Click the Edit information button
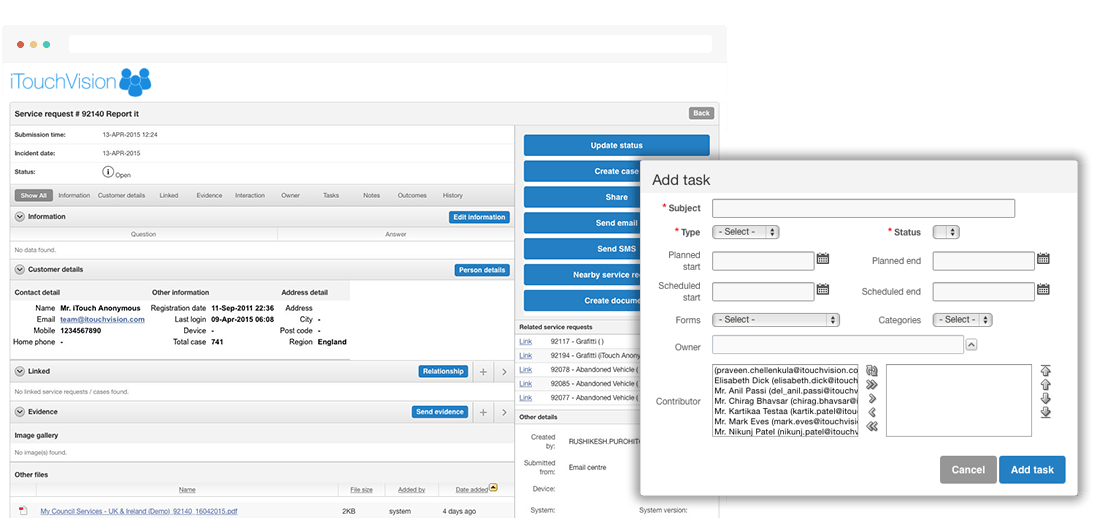Screen dimensions: 1100x518 click(479, 217)
